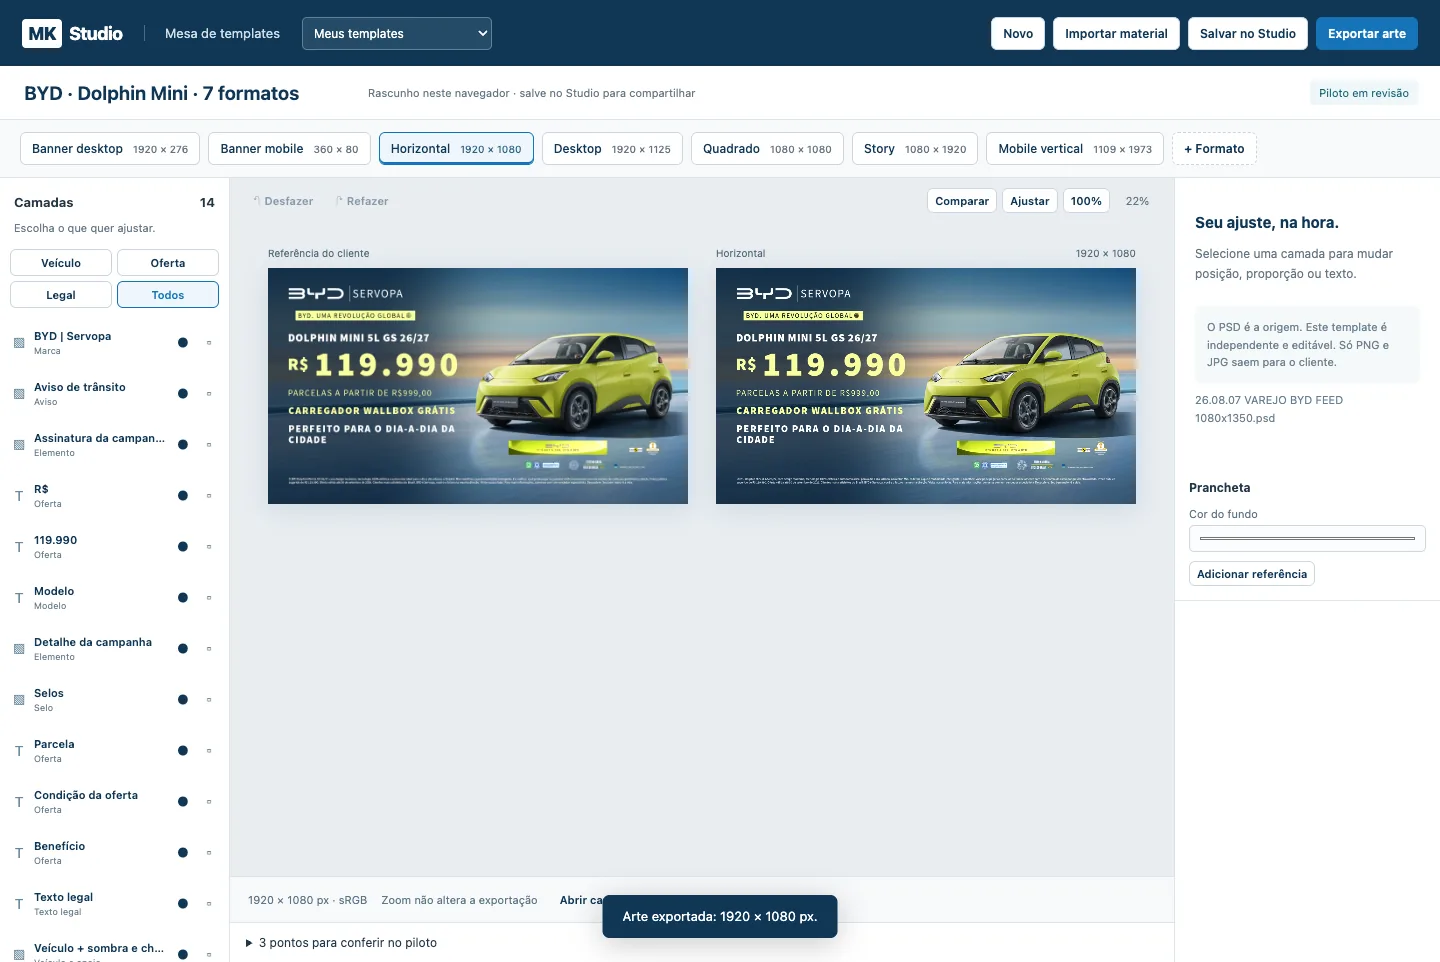This screenshot has height=962, width=1440.
Task: Open Mesa de templates link
Action: point(222,33)
